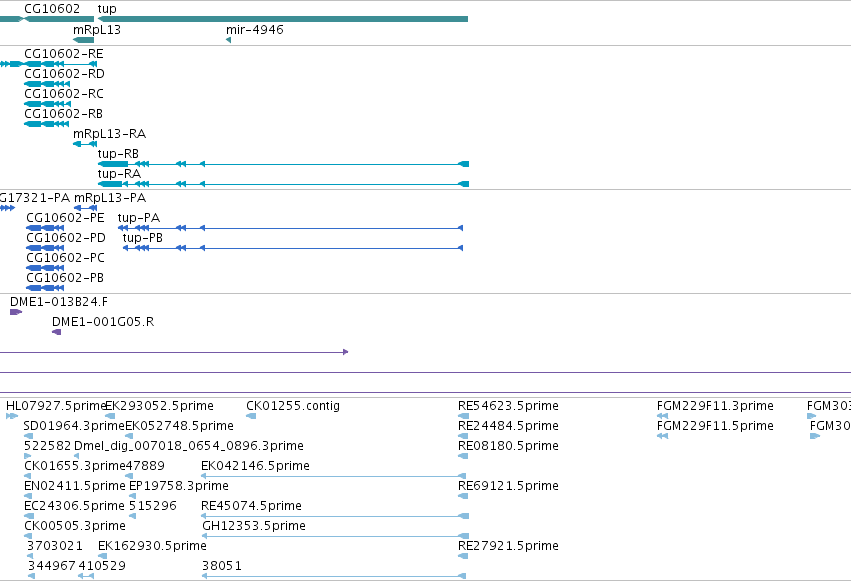
Task: Select the tup-PB protein feature
Action: coord(293,248)
